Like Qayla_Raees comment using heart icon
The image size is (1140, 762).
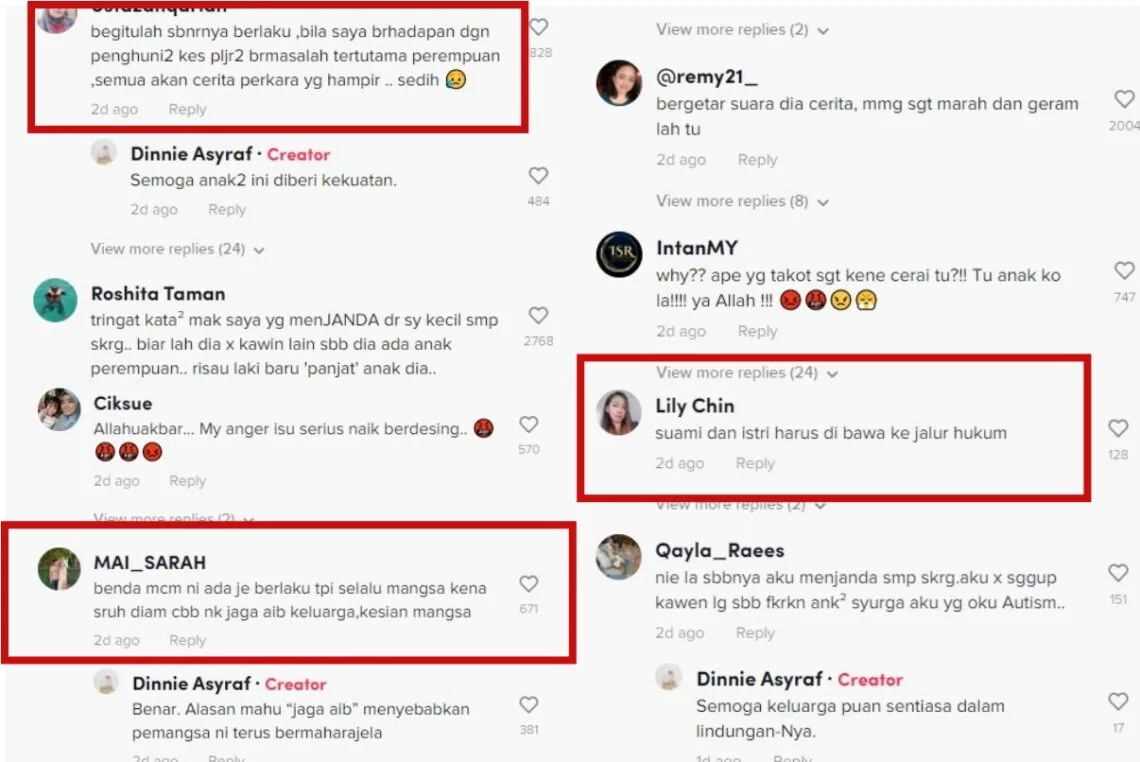[x=1118, y=573]
